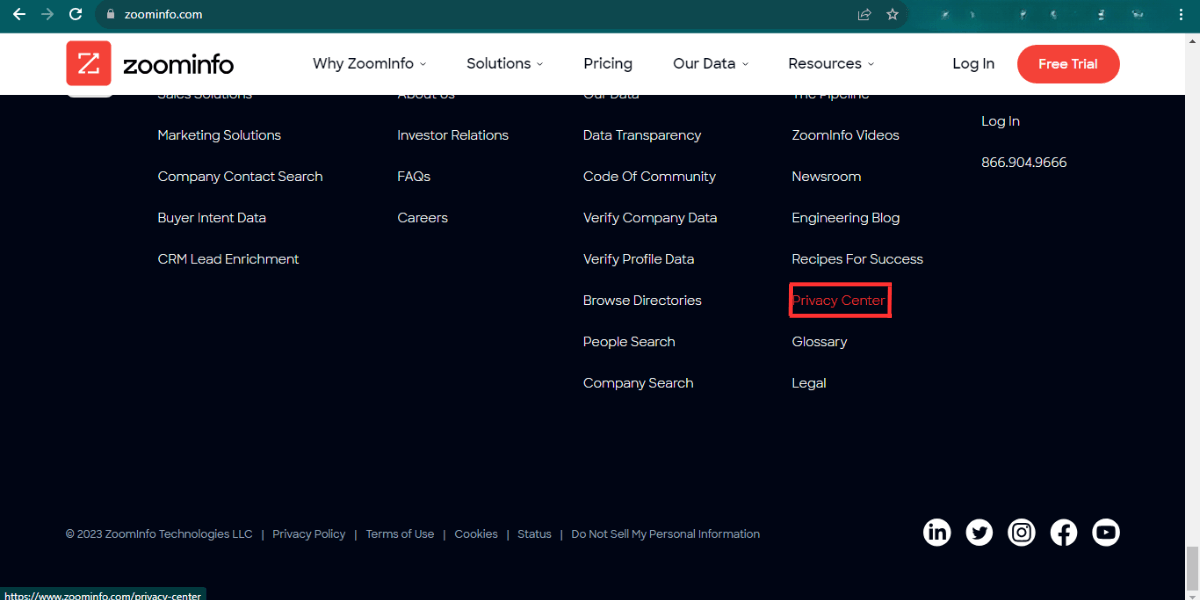Image resolution: width=1200 pixels, height=600 pixels.
Task: Open the Privacy Policy footer link
Action: [x=308, y=534]
